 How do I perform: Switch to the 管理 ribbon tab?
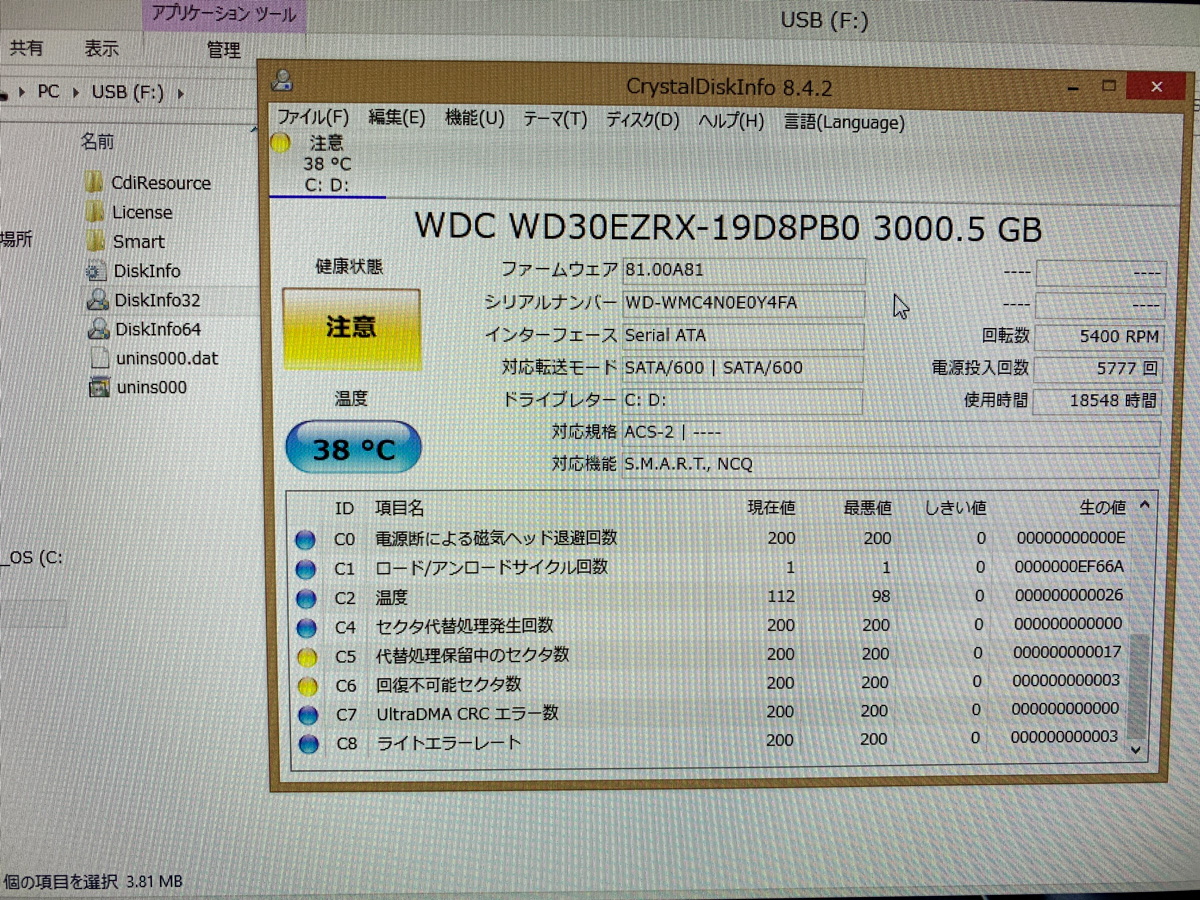point(223,50)
